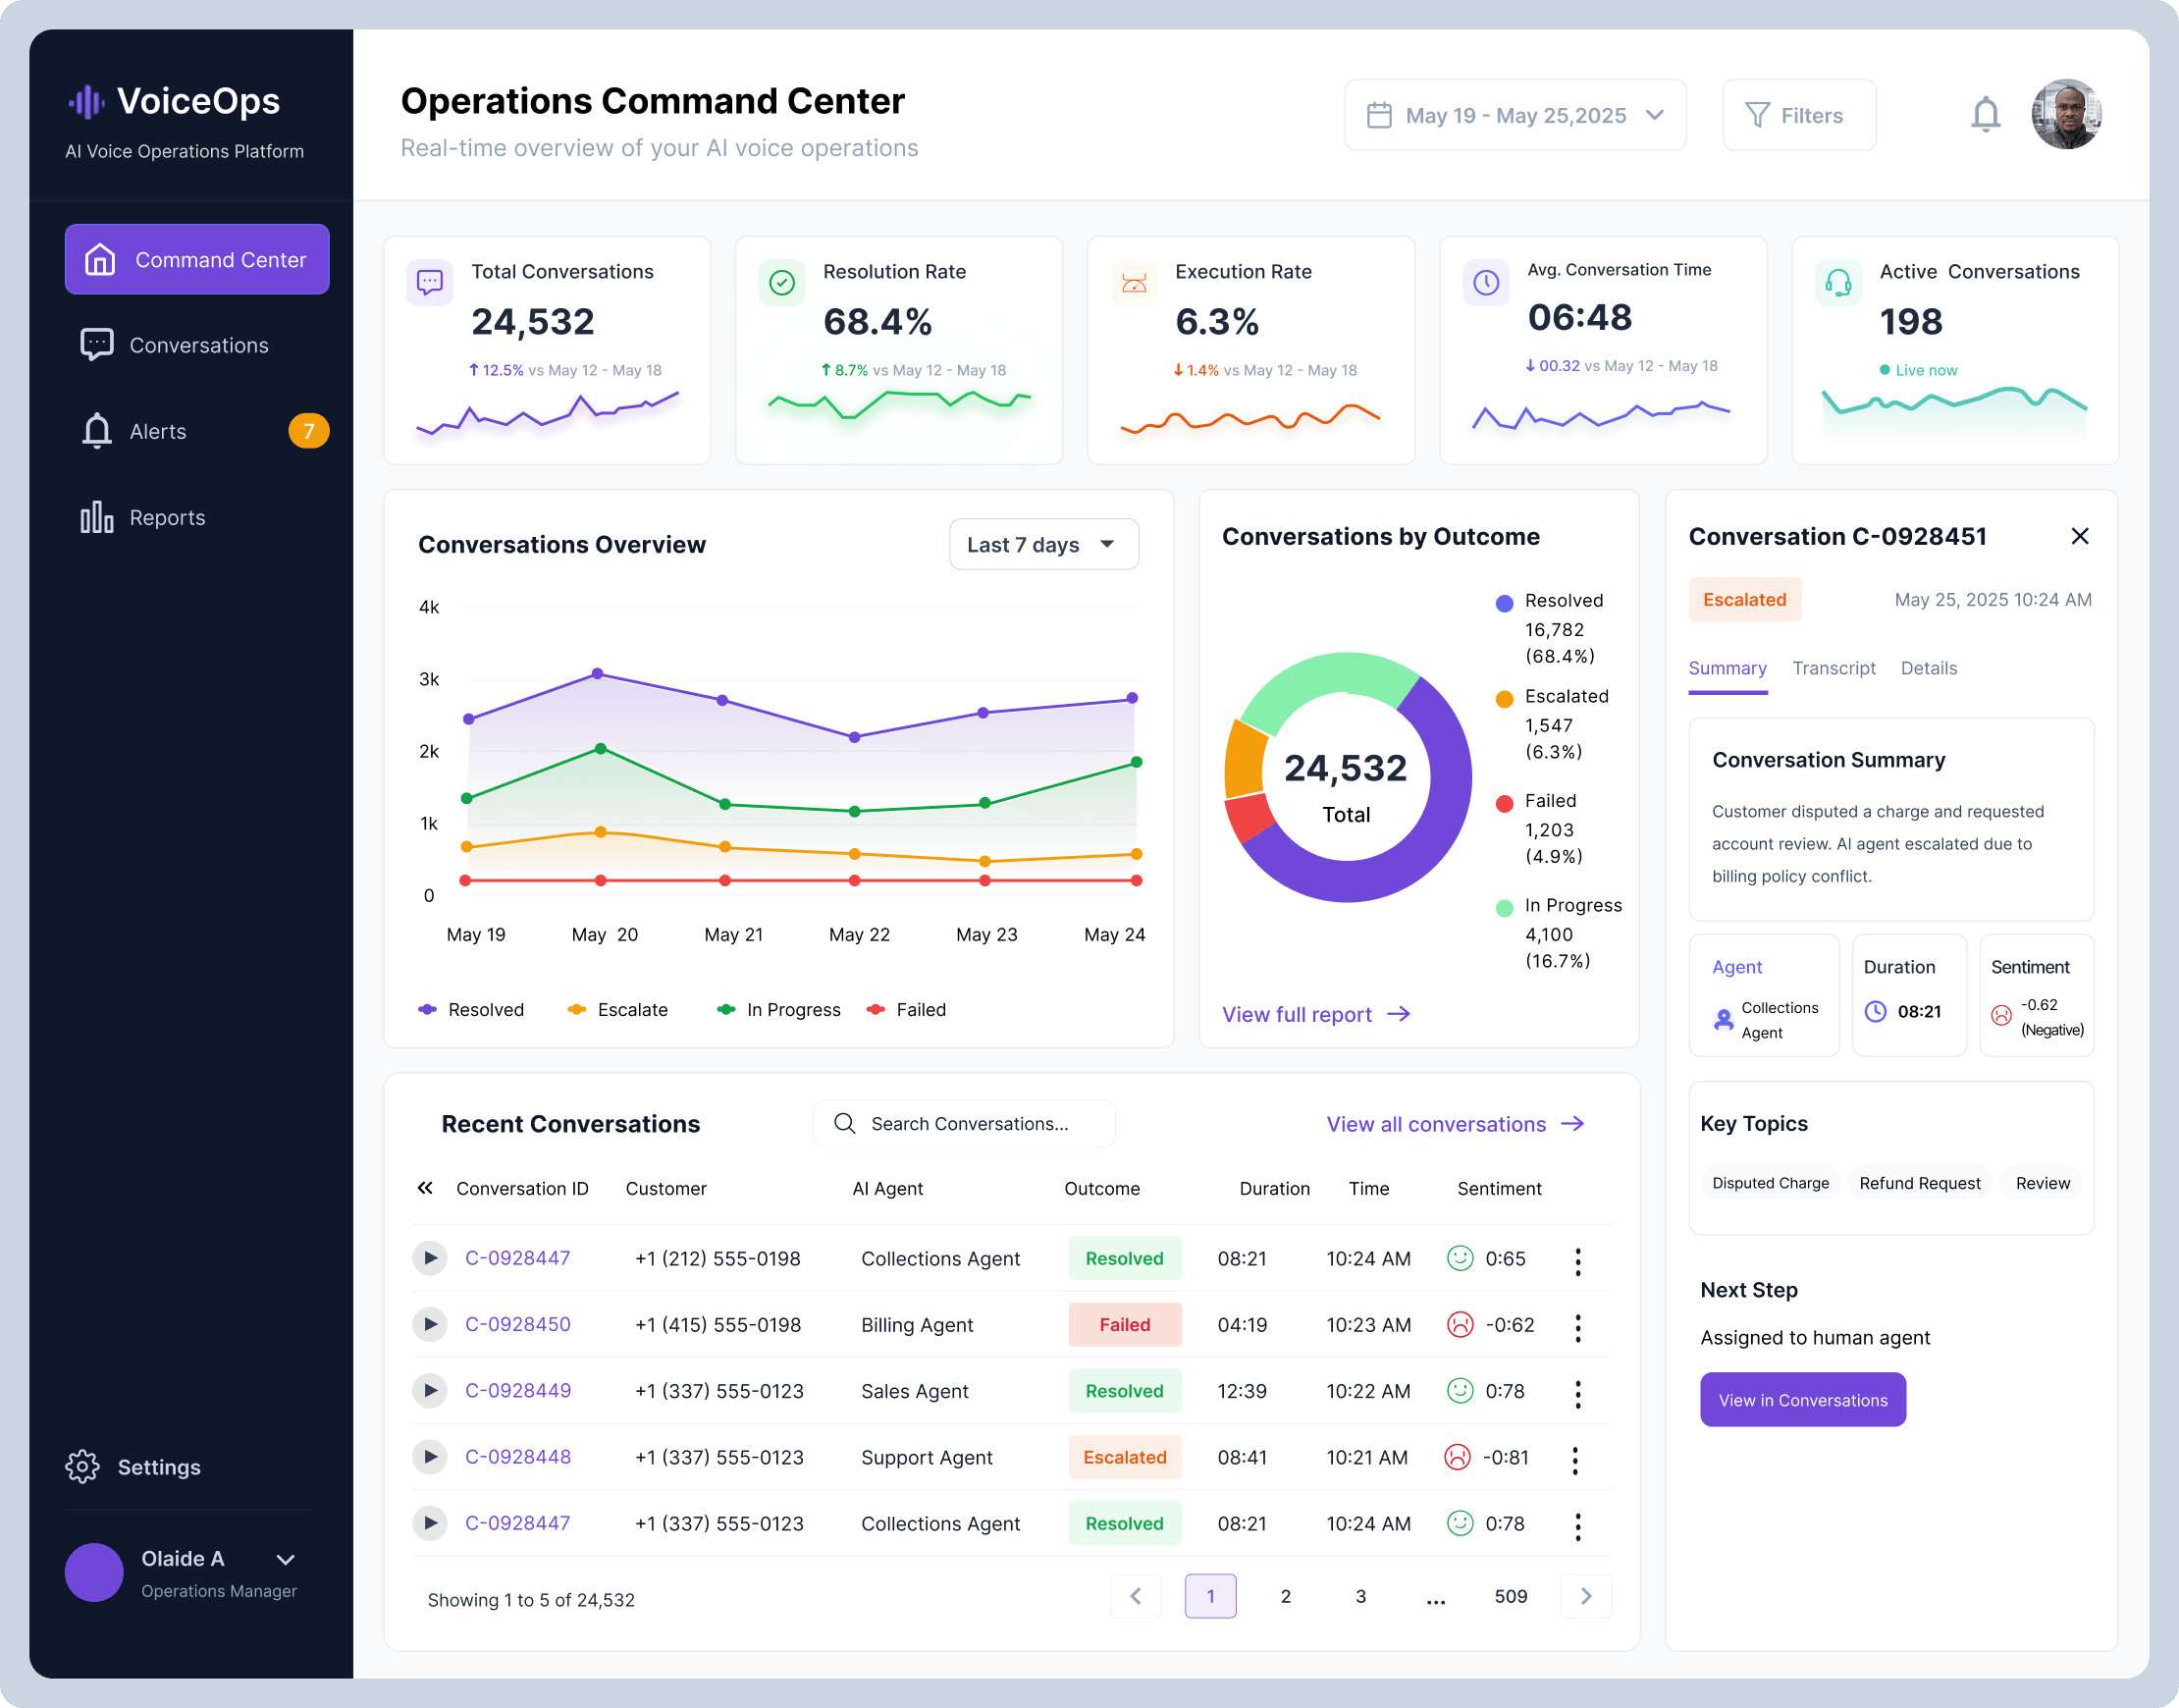Viewport: 2179px width, 1708px height.
Task: Click the View in Conversations button
Action: click(x=1802, y=1400)
